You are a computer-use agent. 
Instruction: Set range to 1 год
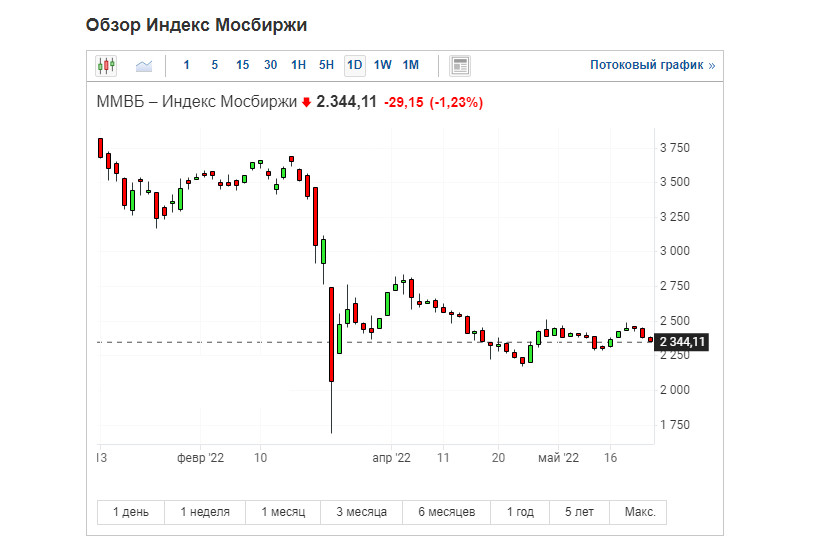coord(520,512)
